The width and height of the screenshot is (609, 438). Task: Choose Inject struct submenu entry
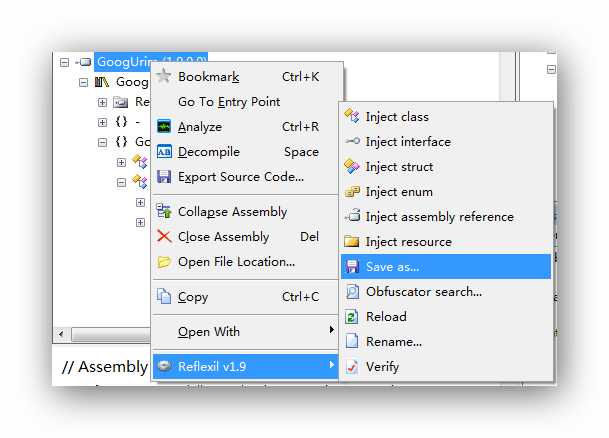click(x=446, y=167)
